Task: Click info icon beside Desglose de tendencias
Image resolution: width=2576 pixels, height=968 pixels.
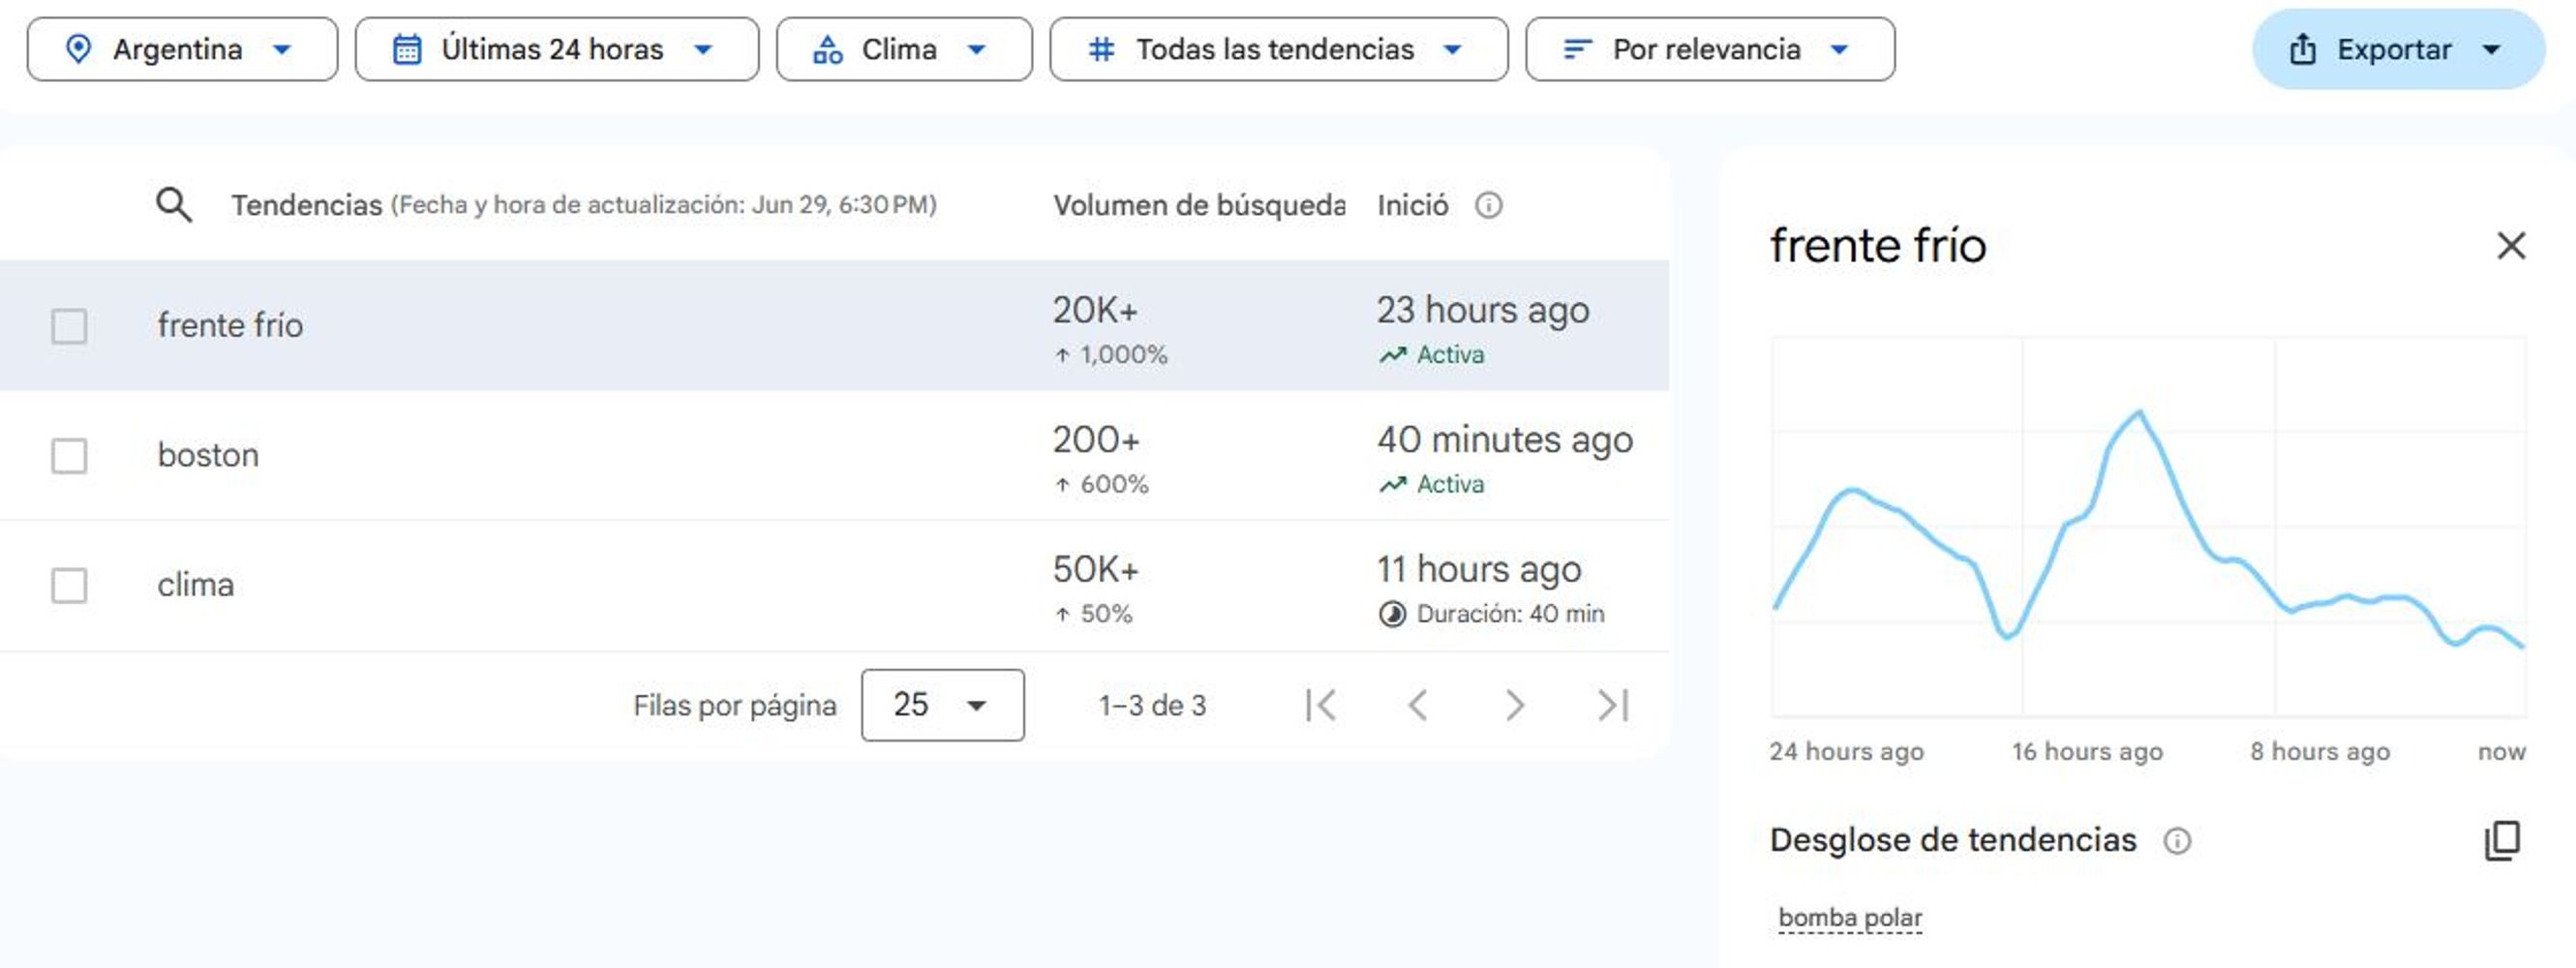Action: point(2177,841)
